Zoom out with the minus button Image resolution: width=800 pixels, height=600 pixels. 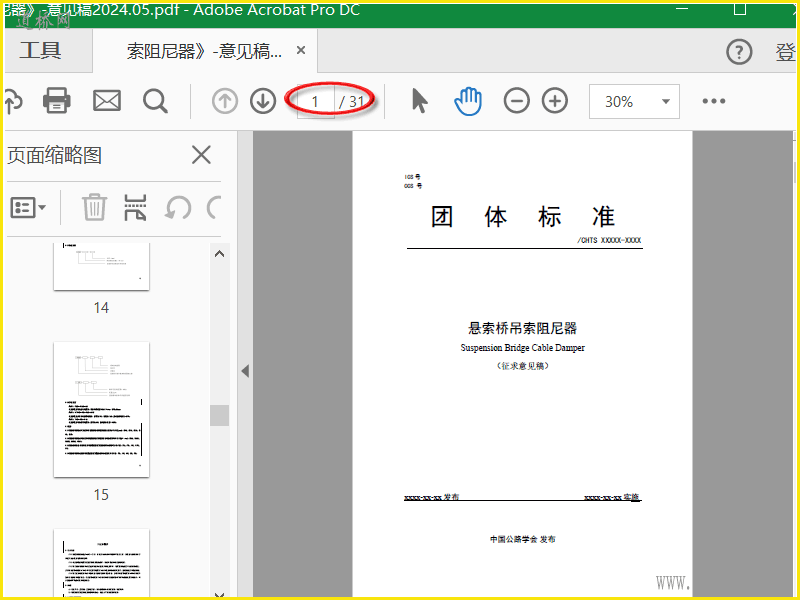pyautogui.click(x=517, y=101)
